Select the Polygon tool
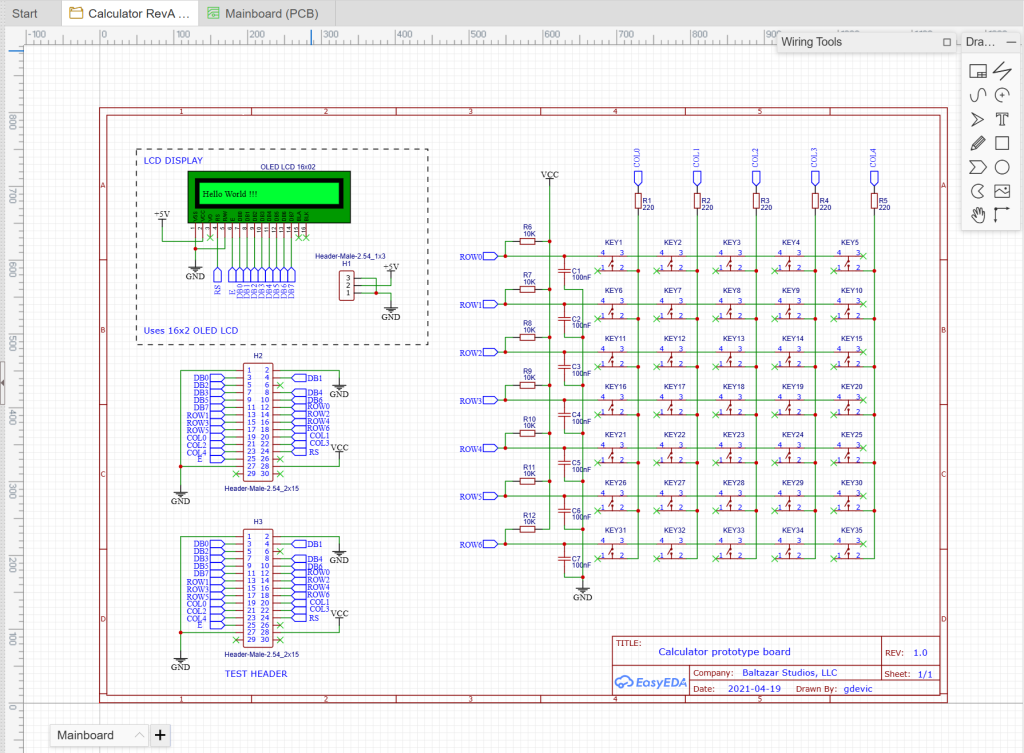 [977, 167]
